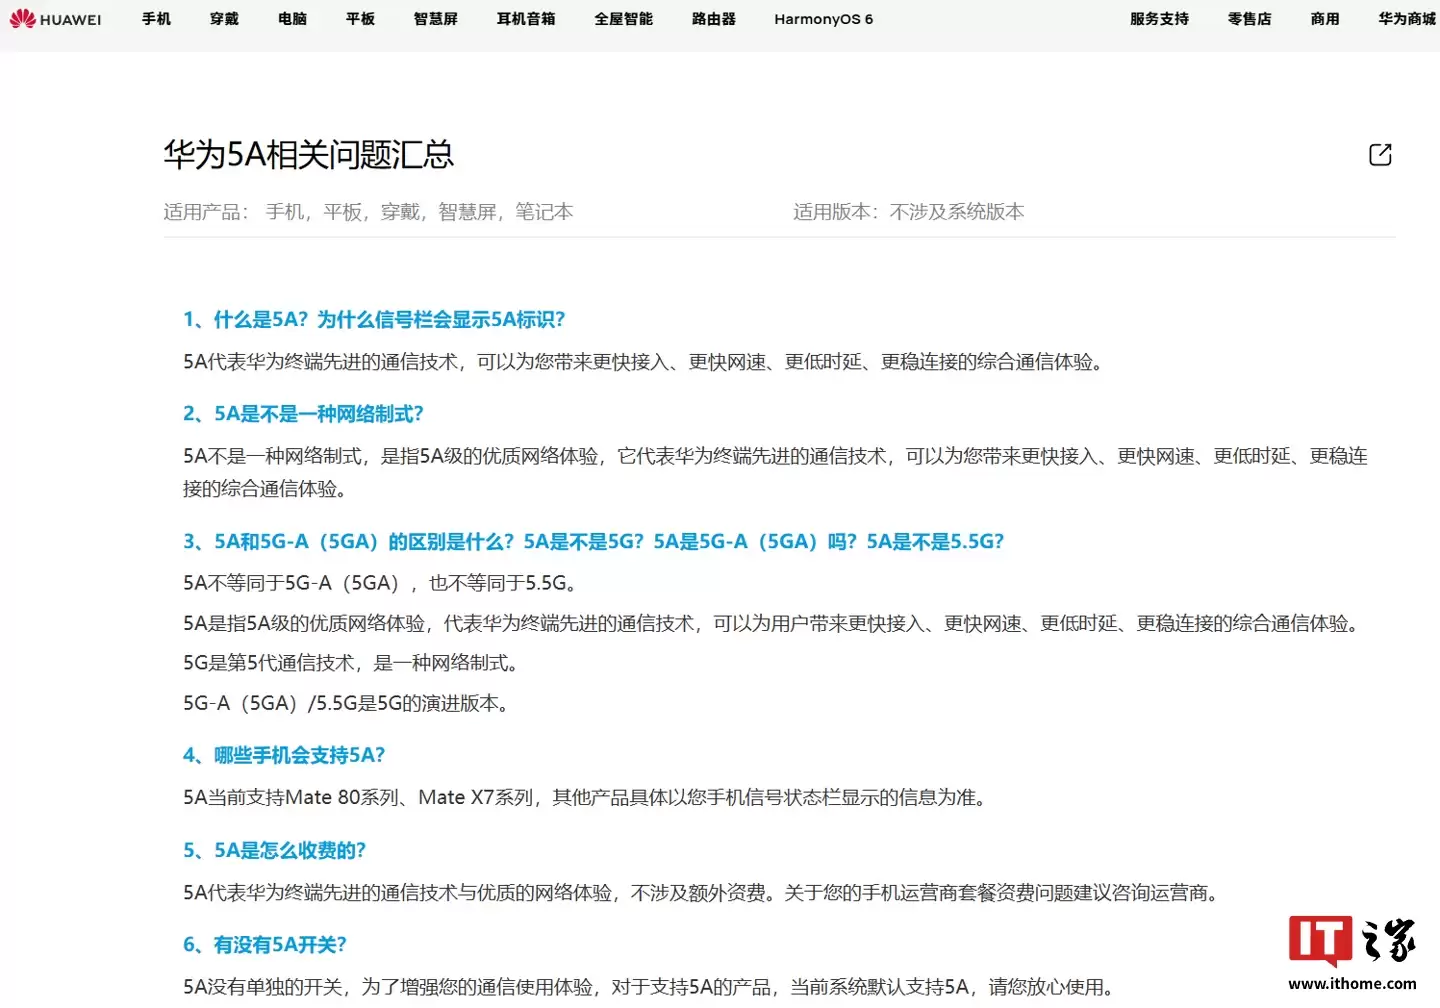The width and height of the screenshot is (1440, 1008).
Task: Open the 智慧屏 navigation menu
Action: 435,19
